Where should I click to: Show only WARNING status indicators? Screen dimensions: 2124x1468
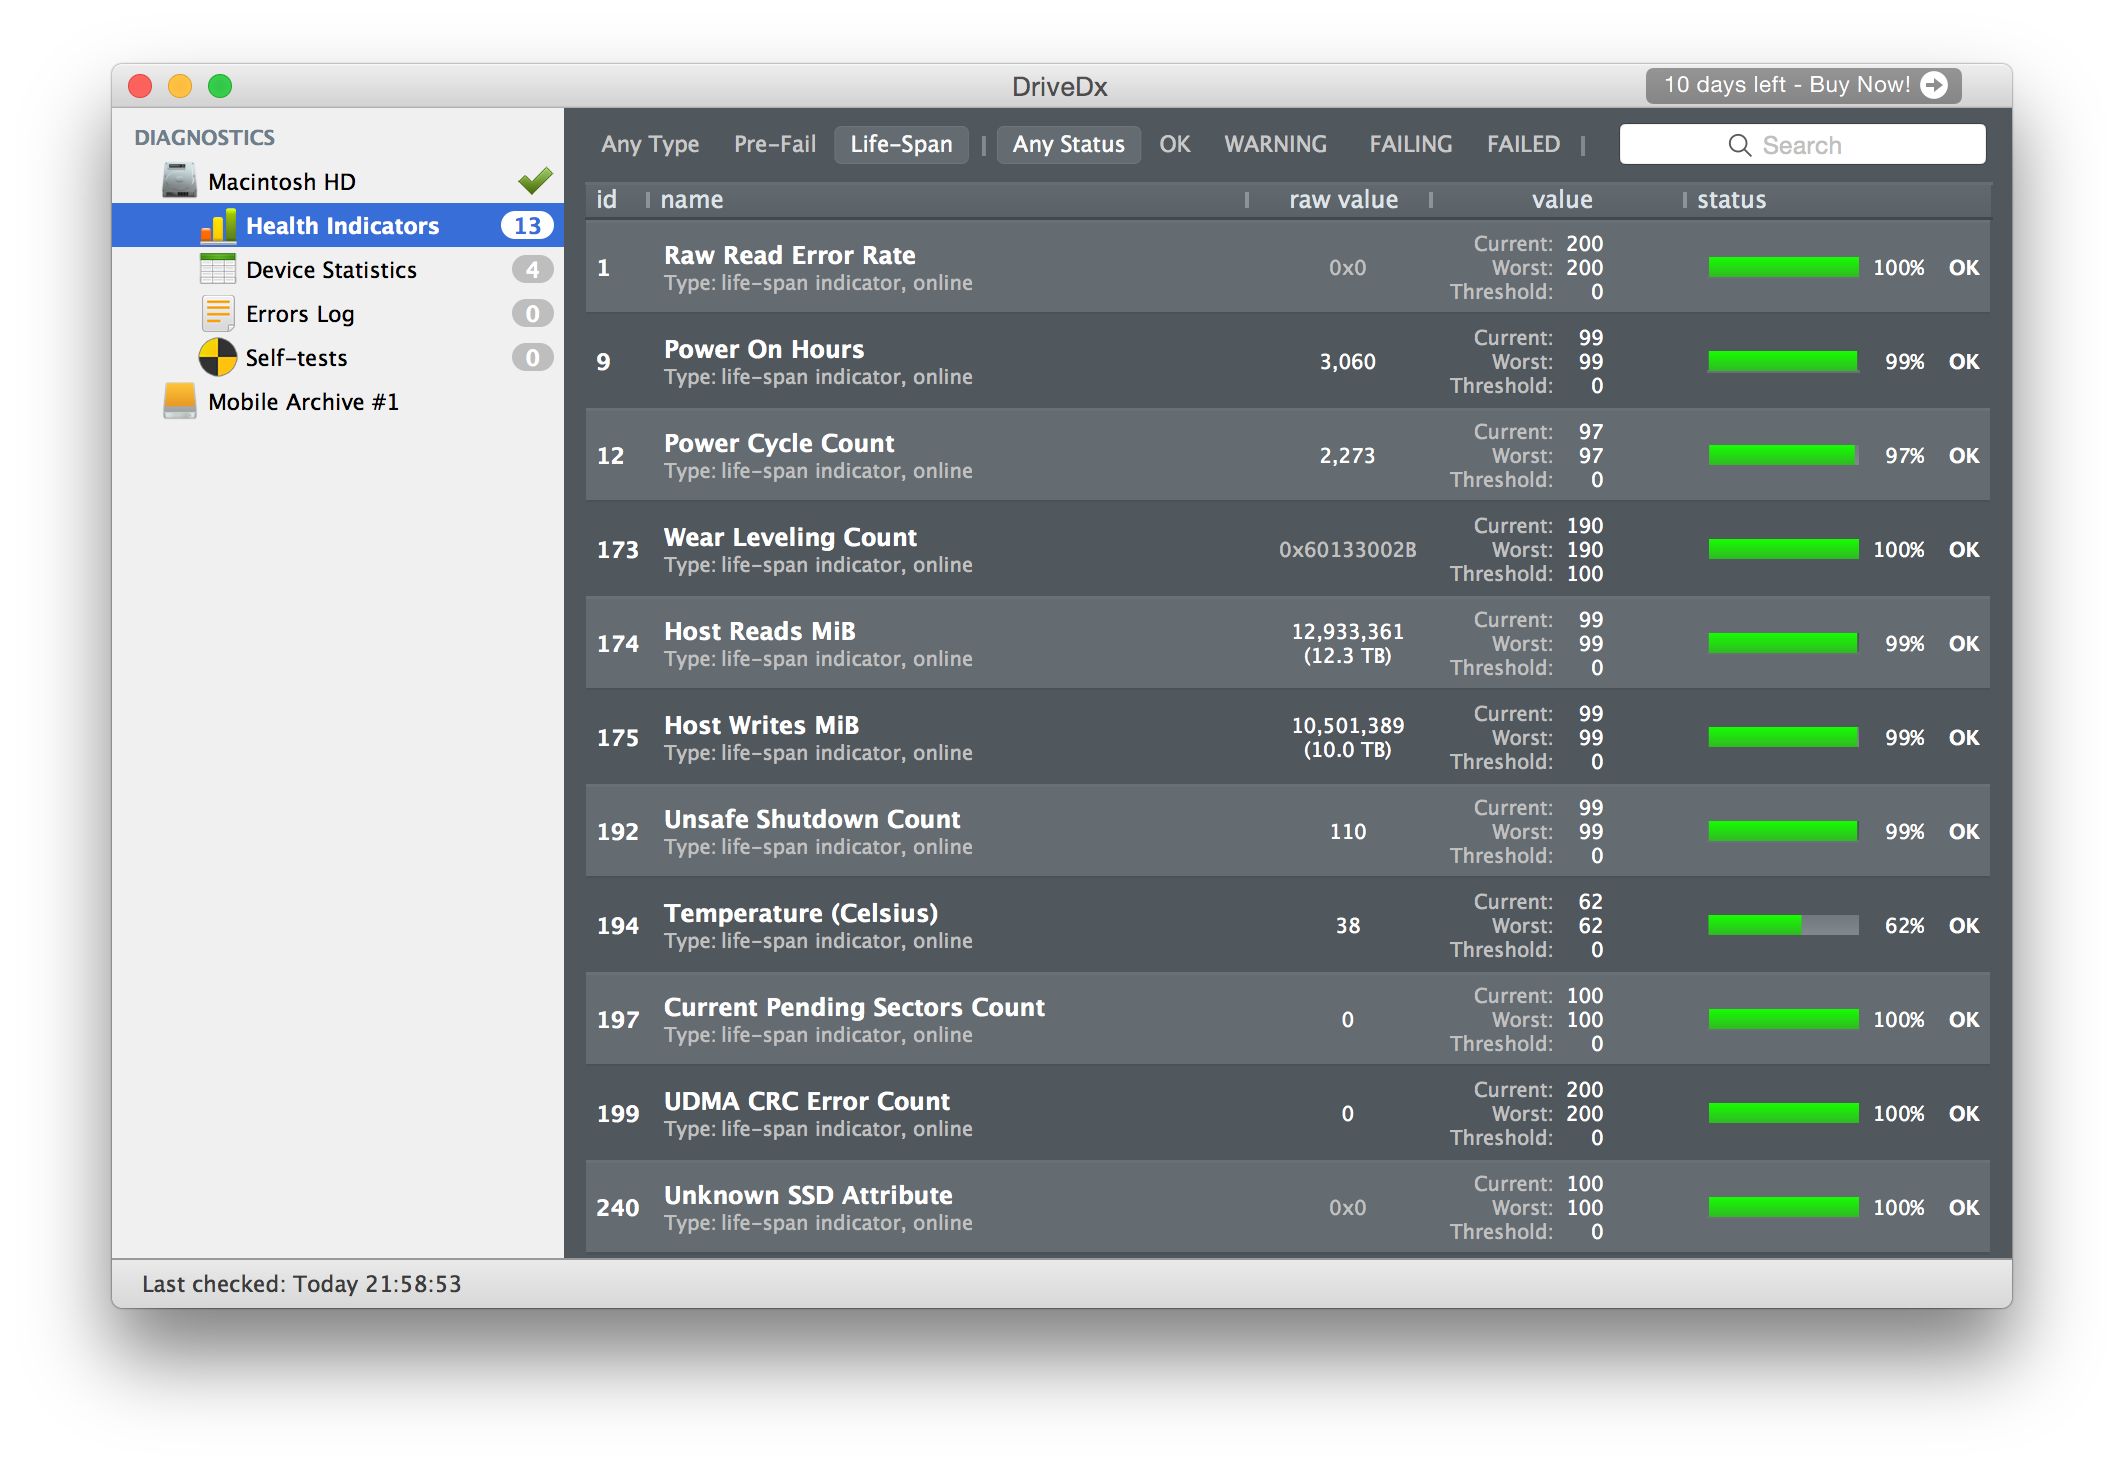1275,144
